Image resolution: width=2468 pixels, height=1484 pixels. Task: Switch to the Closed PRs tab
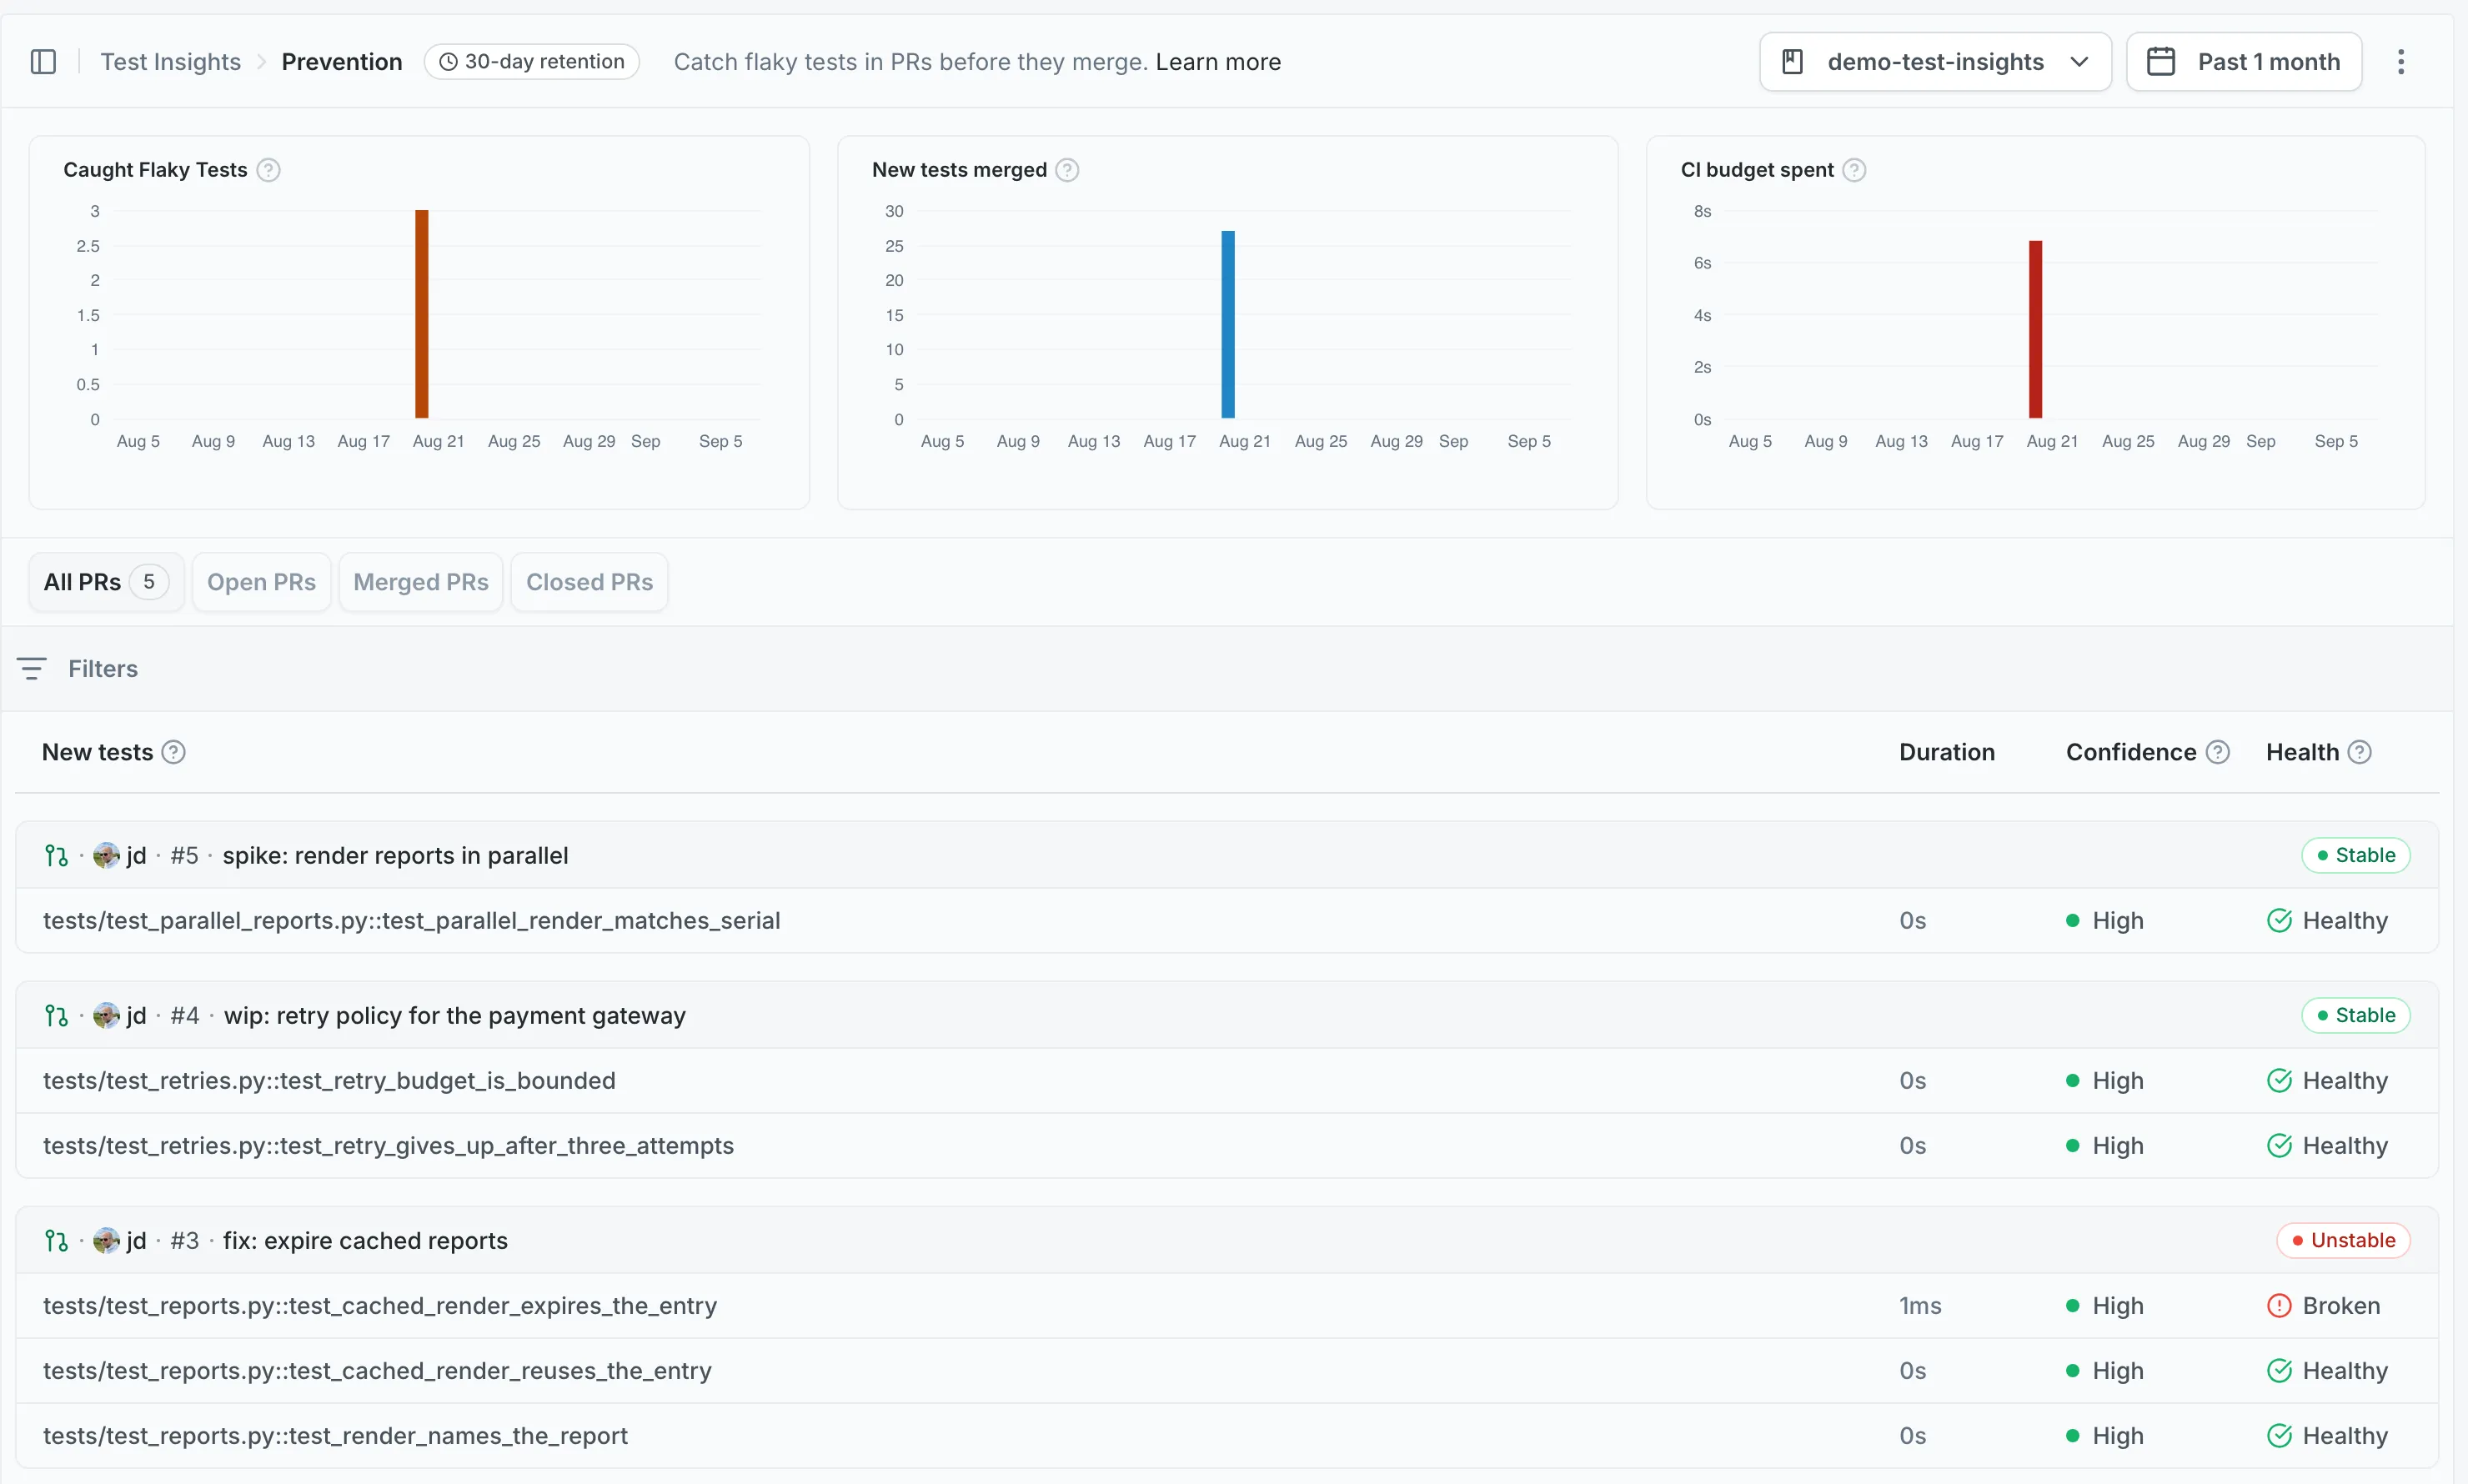(589, 582)
